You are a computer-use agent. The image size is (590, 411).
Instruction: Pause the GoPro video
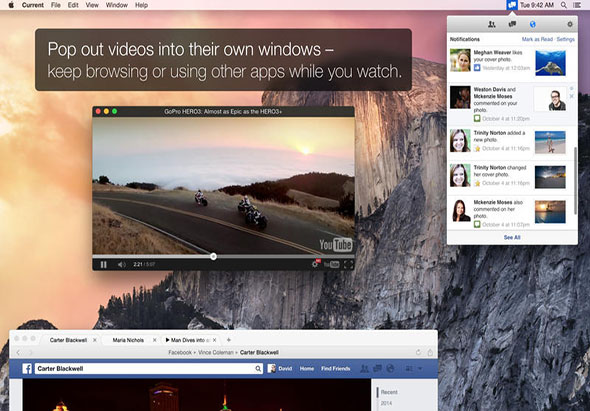click(103, 265)
